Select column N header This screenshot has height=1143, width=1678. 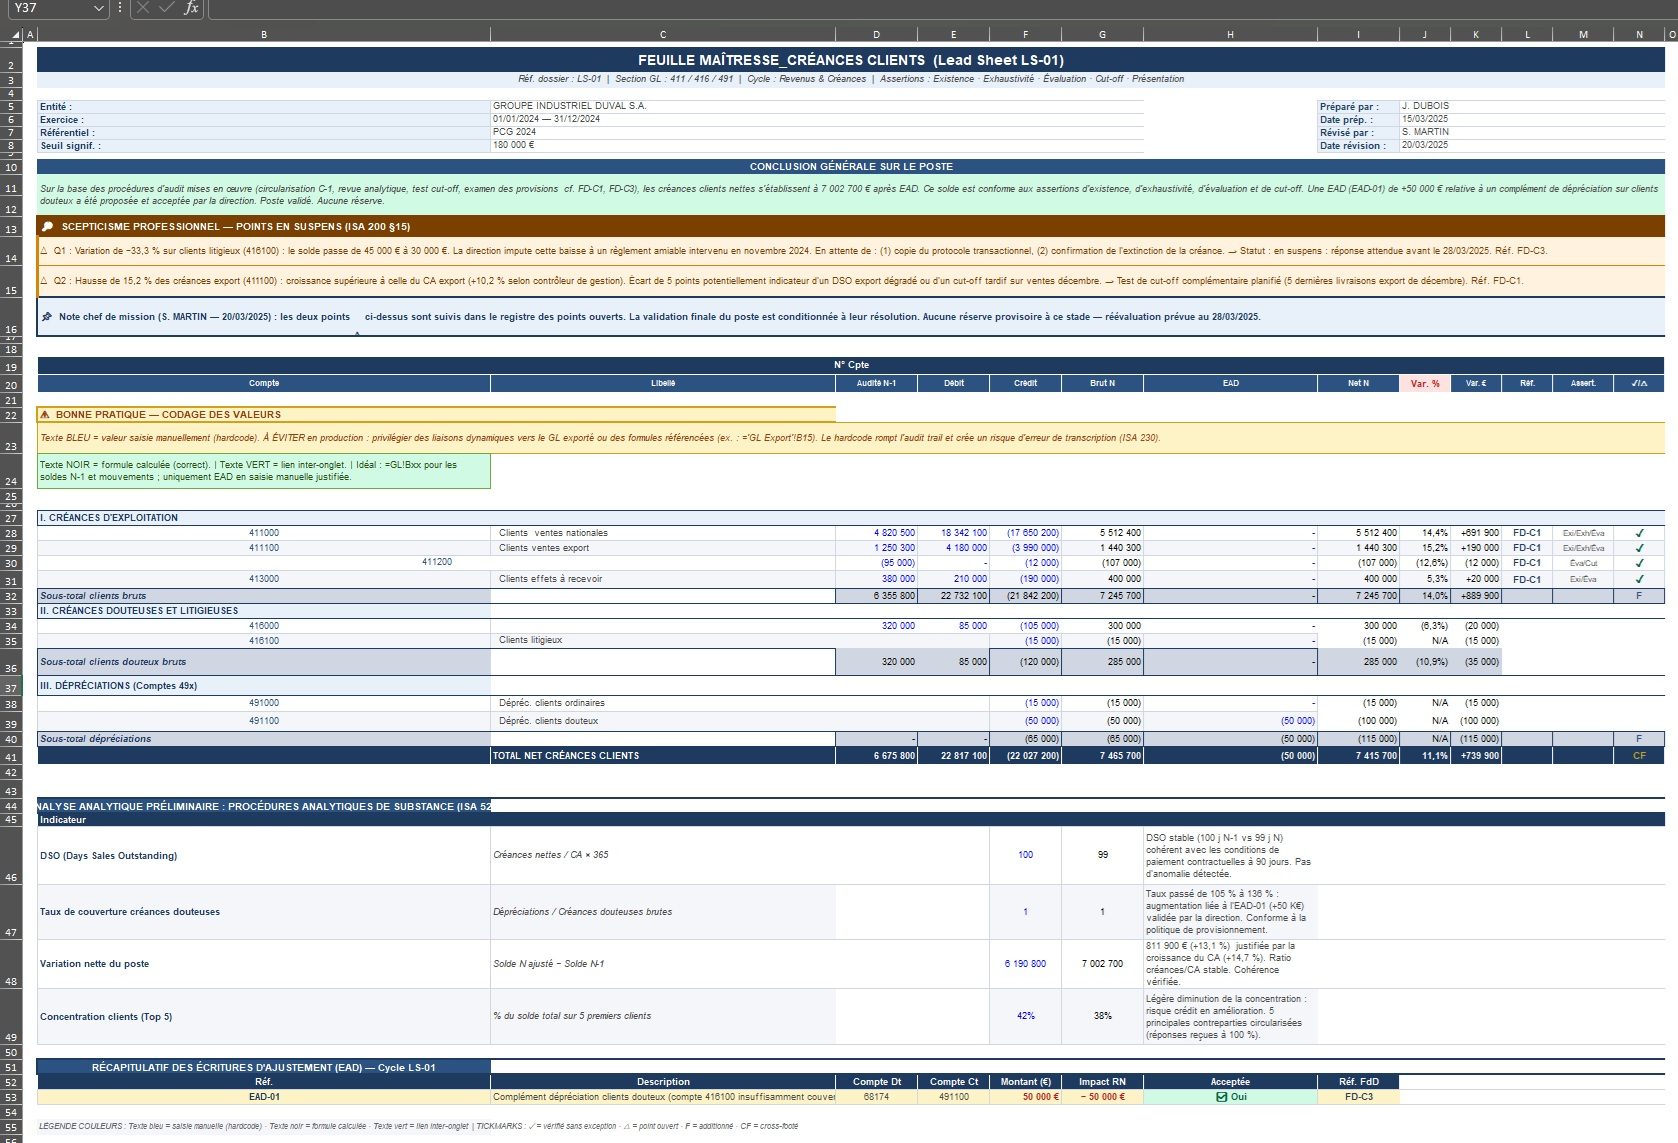tap(1639, 35)
